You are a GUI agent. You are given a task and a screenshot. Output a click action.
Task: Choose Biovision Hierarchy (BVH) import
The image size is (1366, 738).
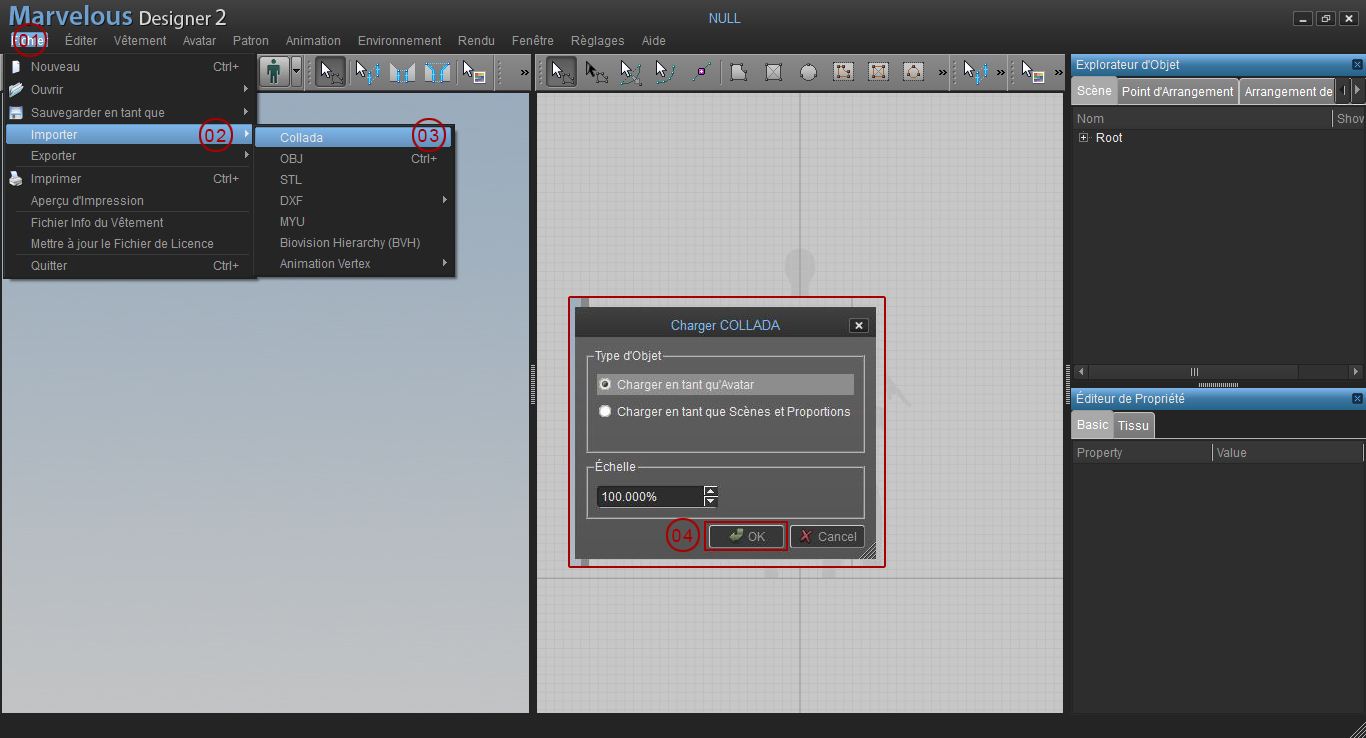click(353, 243)
